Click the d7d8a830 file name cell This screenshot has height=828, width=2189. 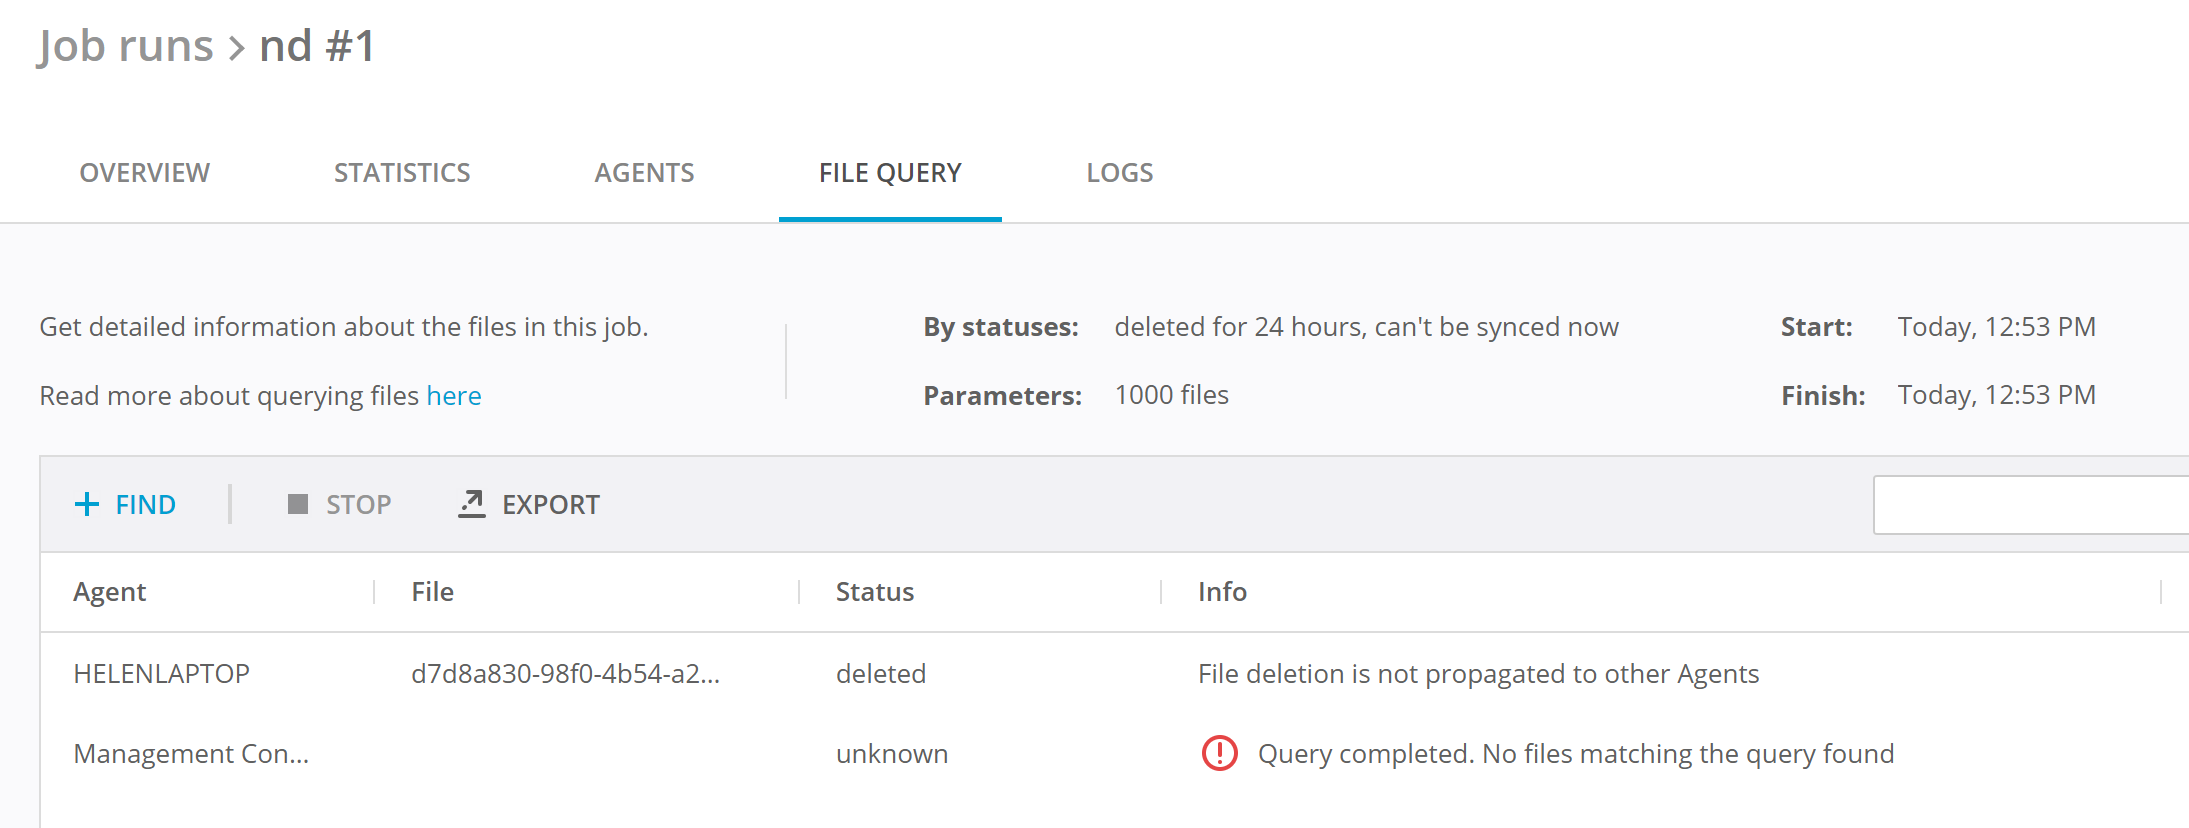(565, 674)
